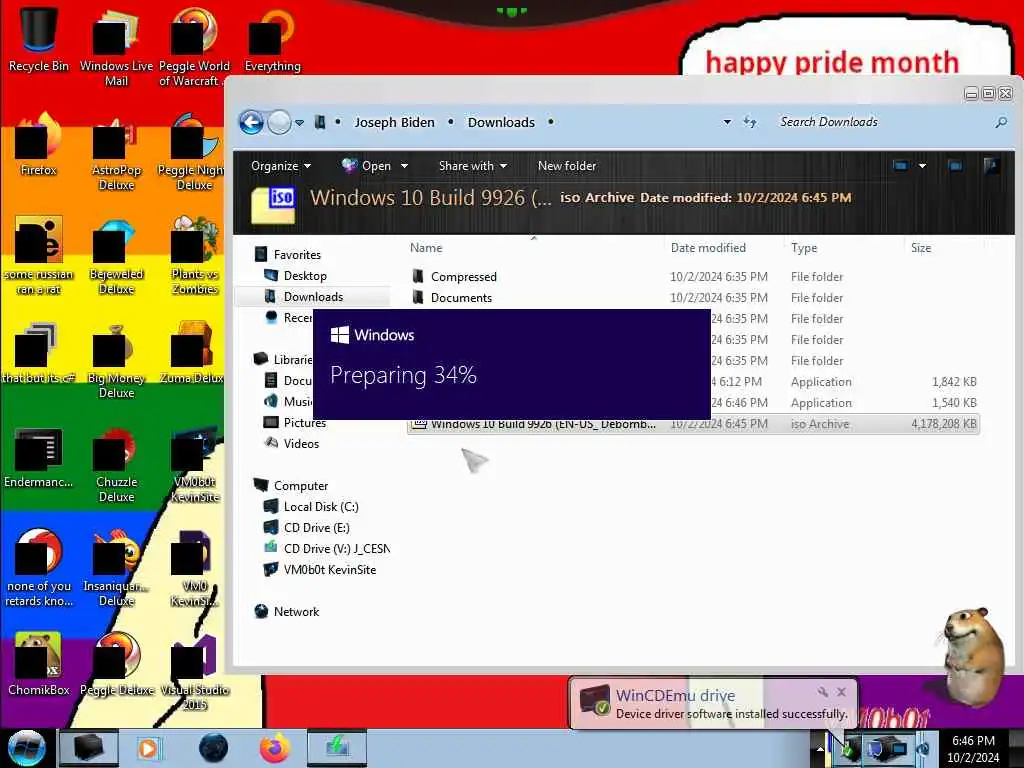Click the Windows Start orb
This screenshot has width=1024, height=768.
click(26, 748)
